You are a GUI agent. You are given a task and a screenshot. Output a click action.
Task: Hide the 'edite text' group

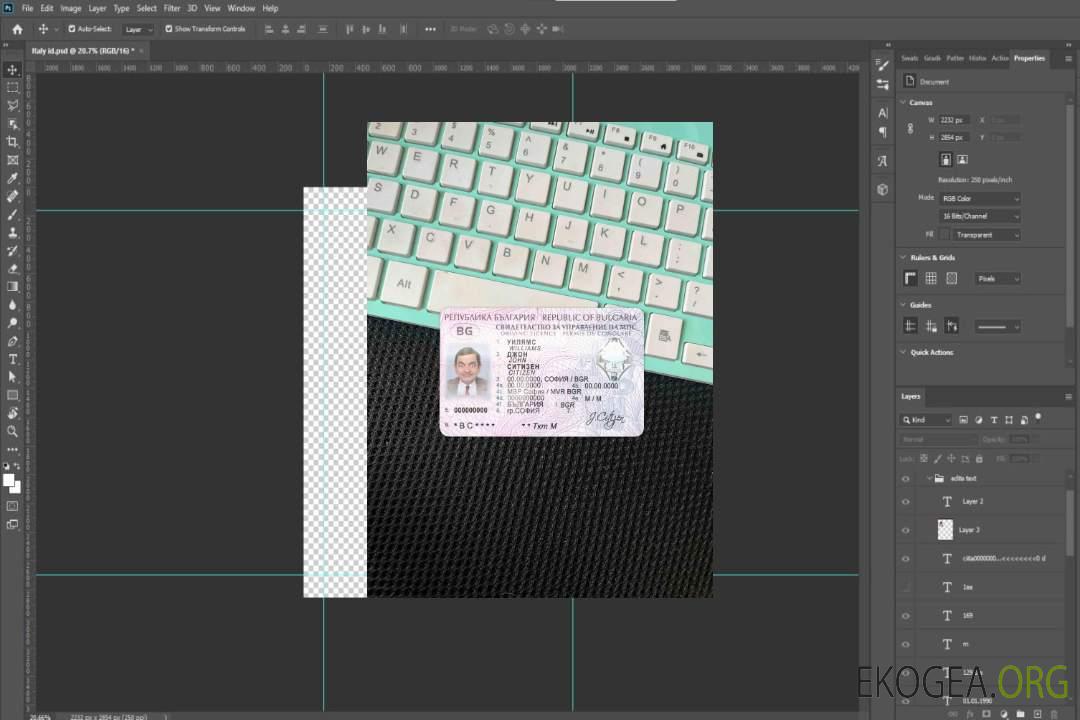pyautogui.click(x=906, y=479)
